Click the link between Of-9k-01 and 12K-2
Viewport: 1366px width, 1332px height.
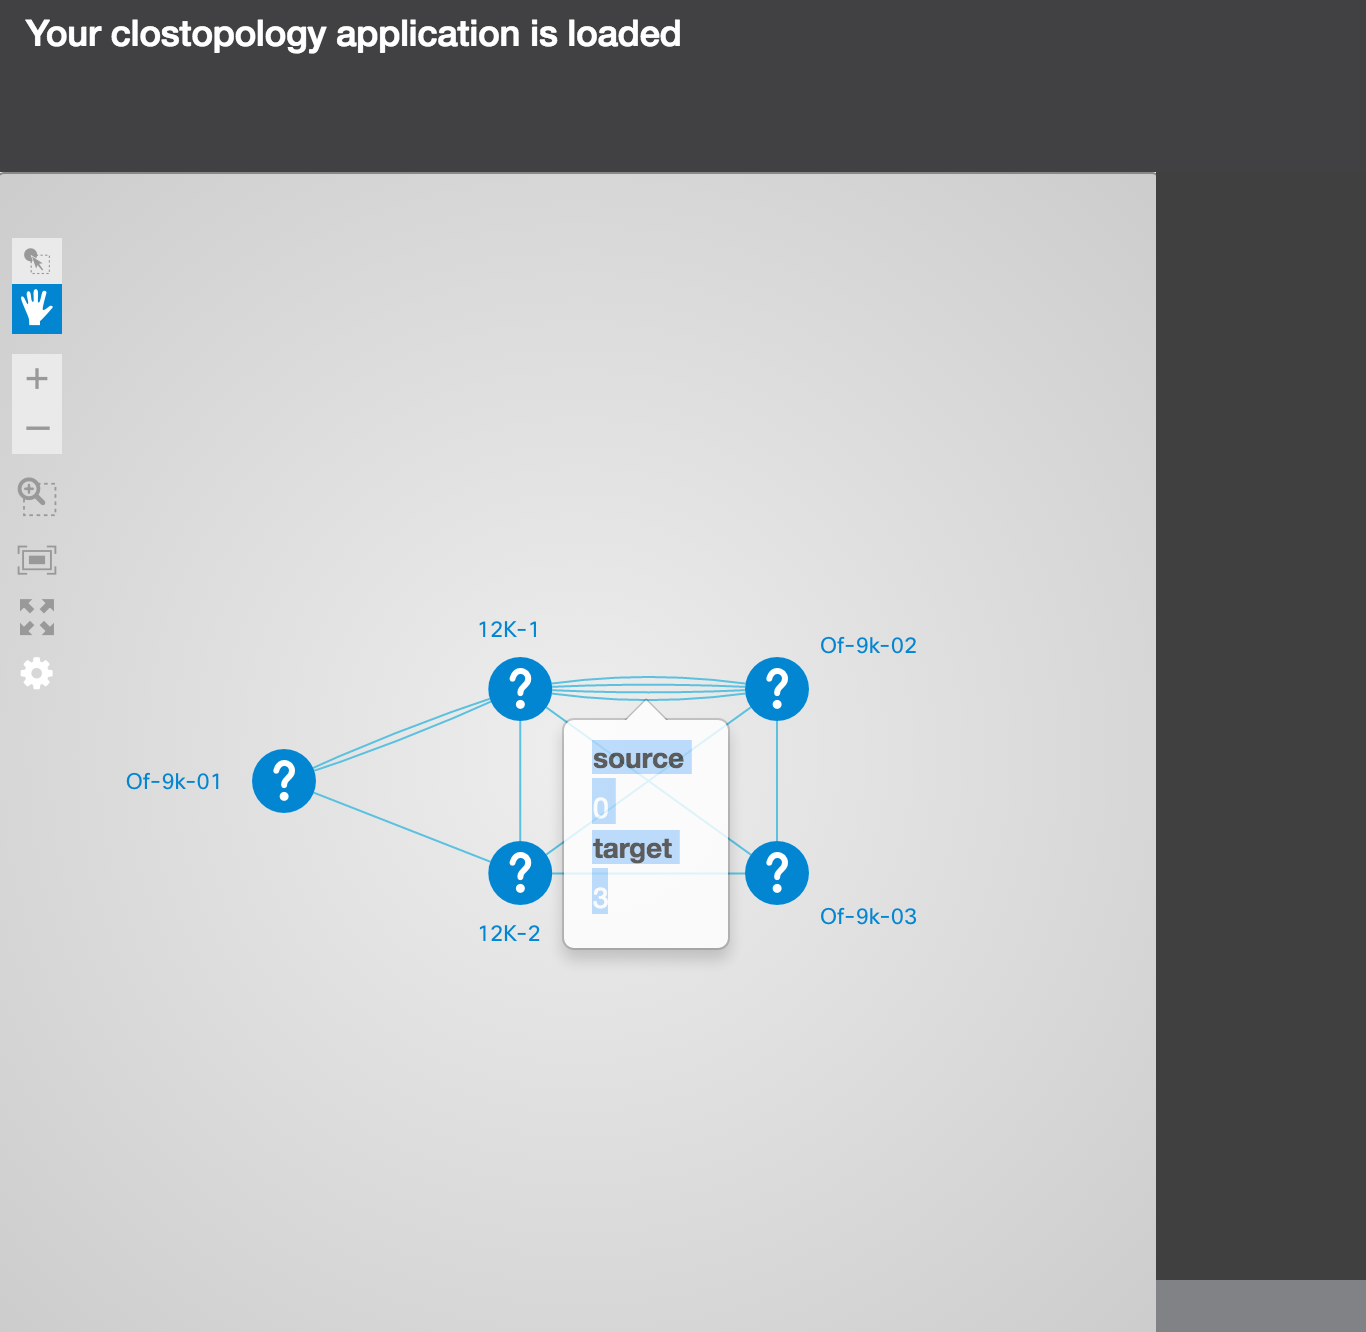pos(402,827)
